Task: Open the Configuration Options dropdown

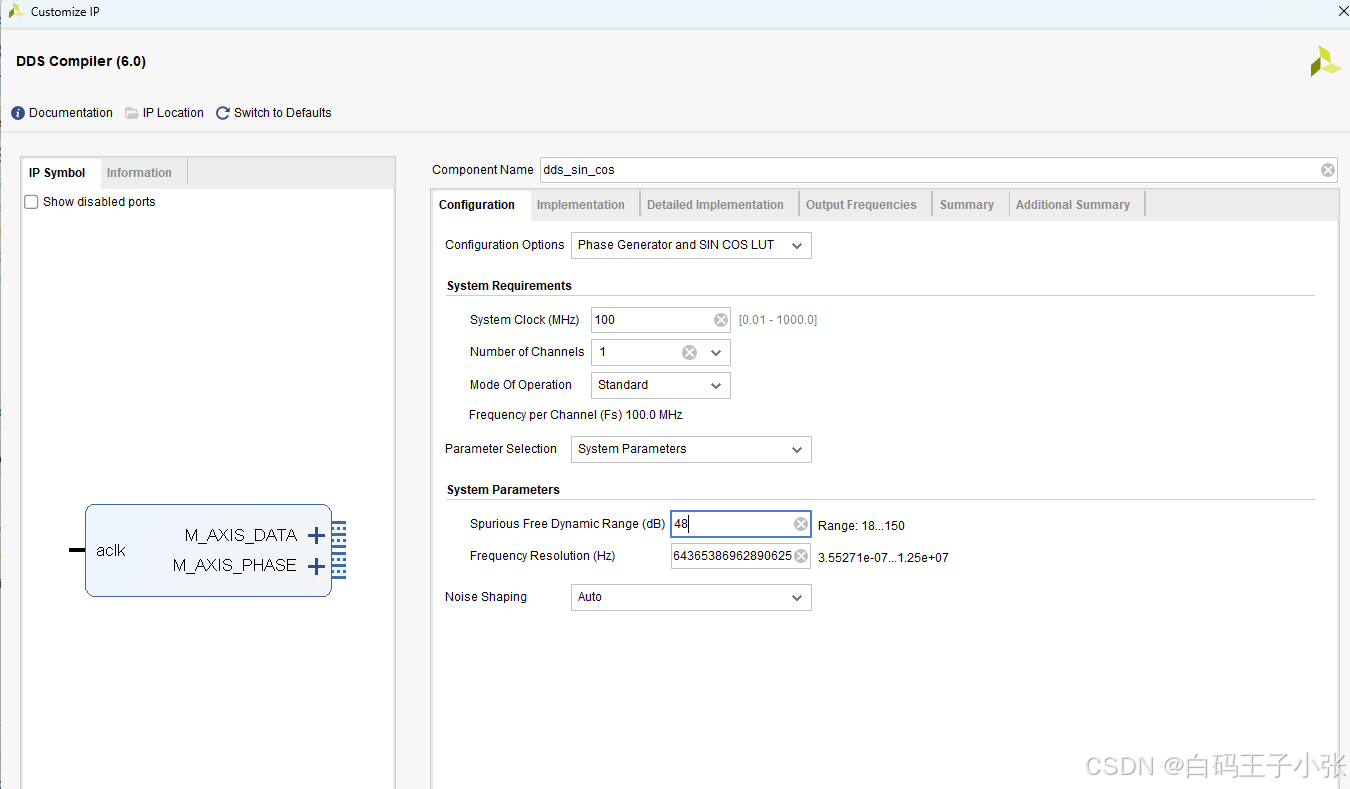Action: 691,245
